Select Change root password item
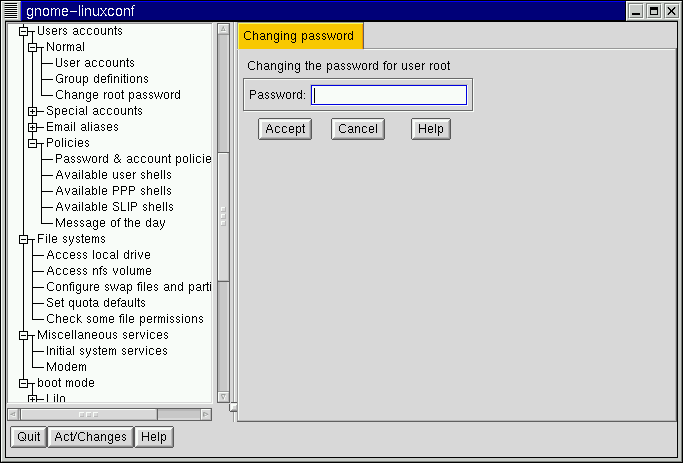Screen dimensions: 683x463 (x=118, y=95)
